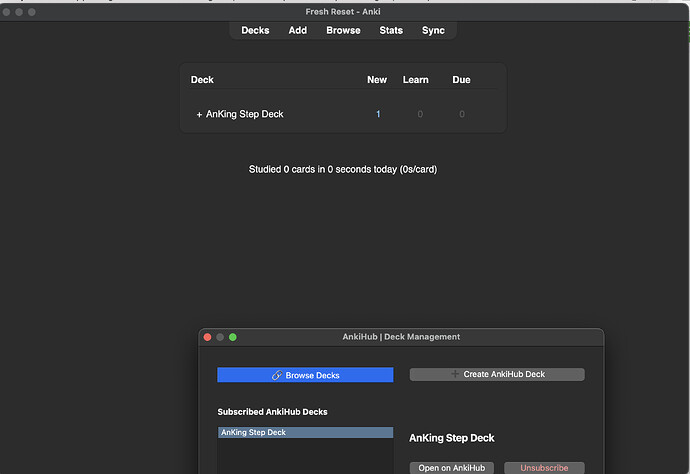
Task: Click the Fresh Reset - Anki window title
Action: pos(343,12)
